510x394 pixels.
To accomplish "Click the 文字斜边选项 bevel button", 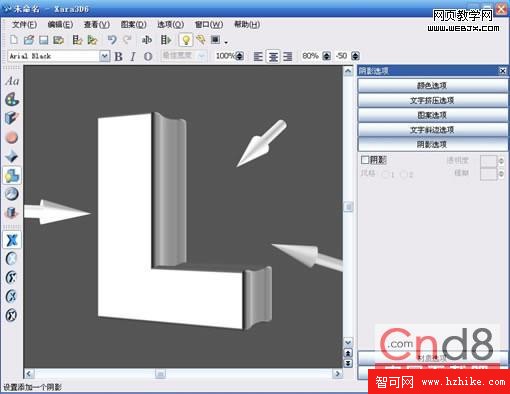I will pos(432,130).
